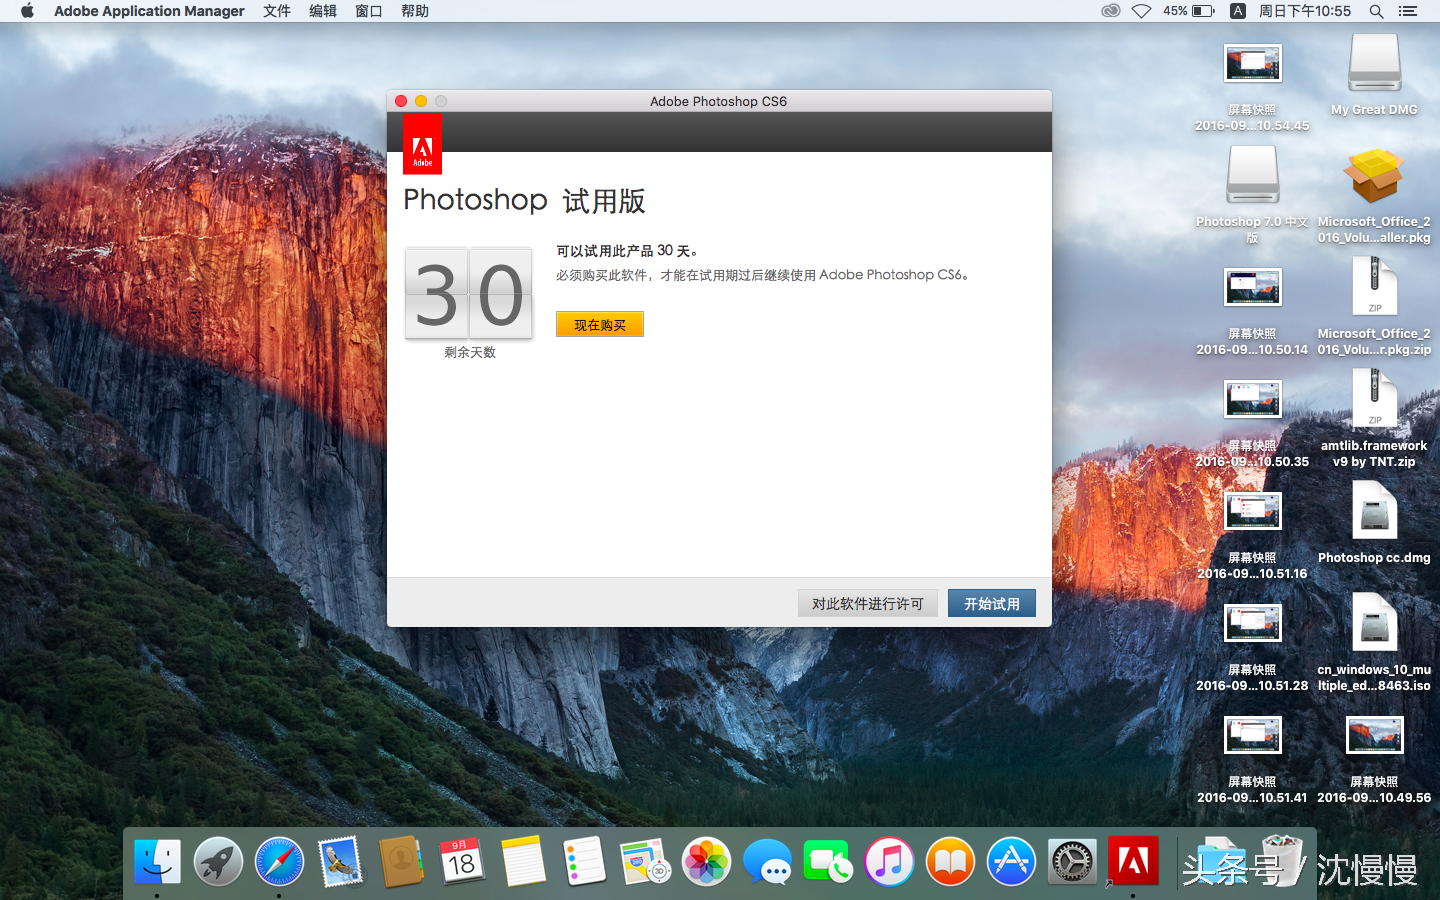Open System Preferences from the Dock
This screenshot has width=1440, height=900.
(1072, 861)
